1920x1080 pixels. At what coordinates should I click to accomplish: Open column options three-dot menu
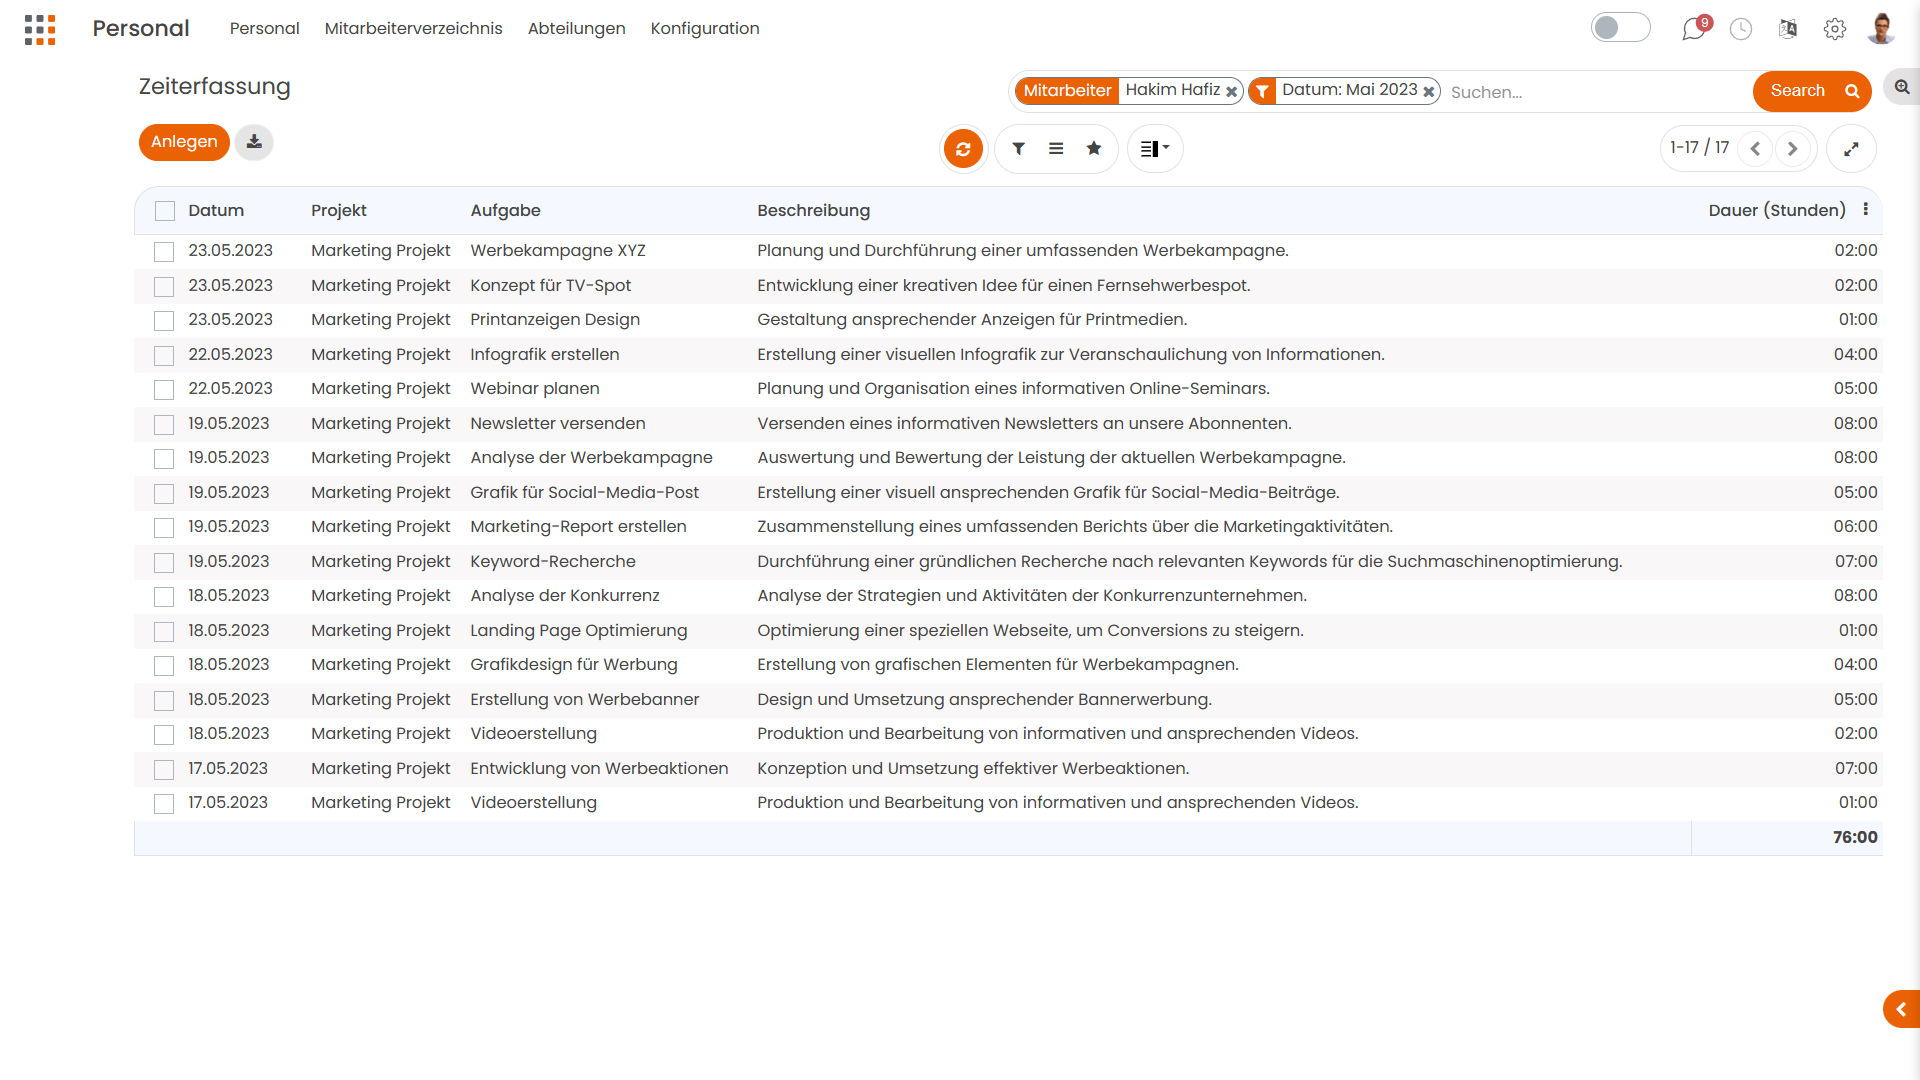[x=1866, y=210]
